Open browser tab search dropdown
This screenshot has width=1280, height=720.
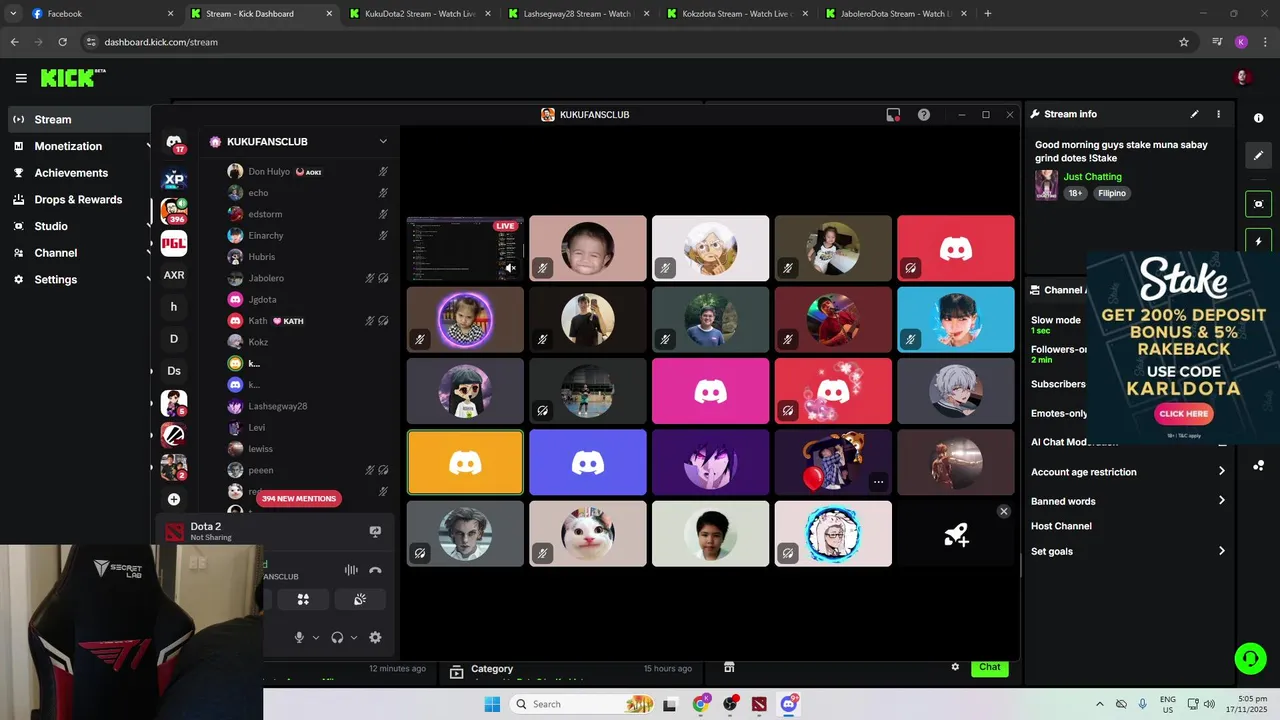13,14
